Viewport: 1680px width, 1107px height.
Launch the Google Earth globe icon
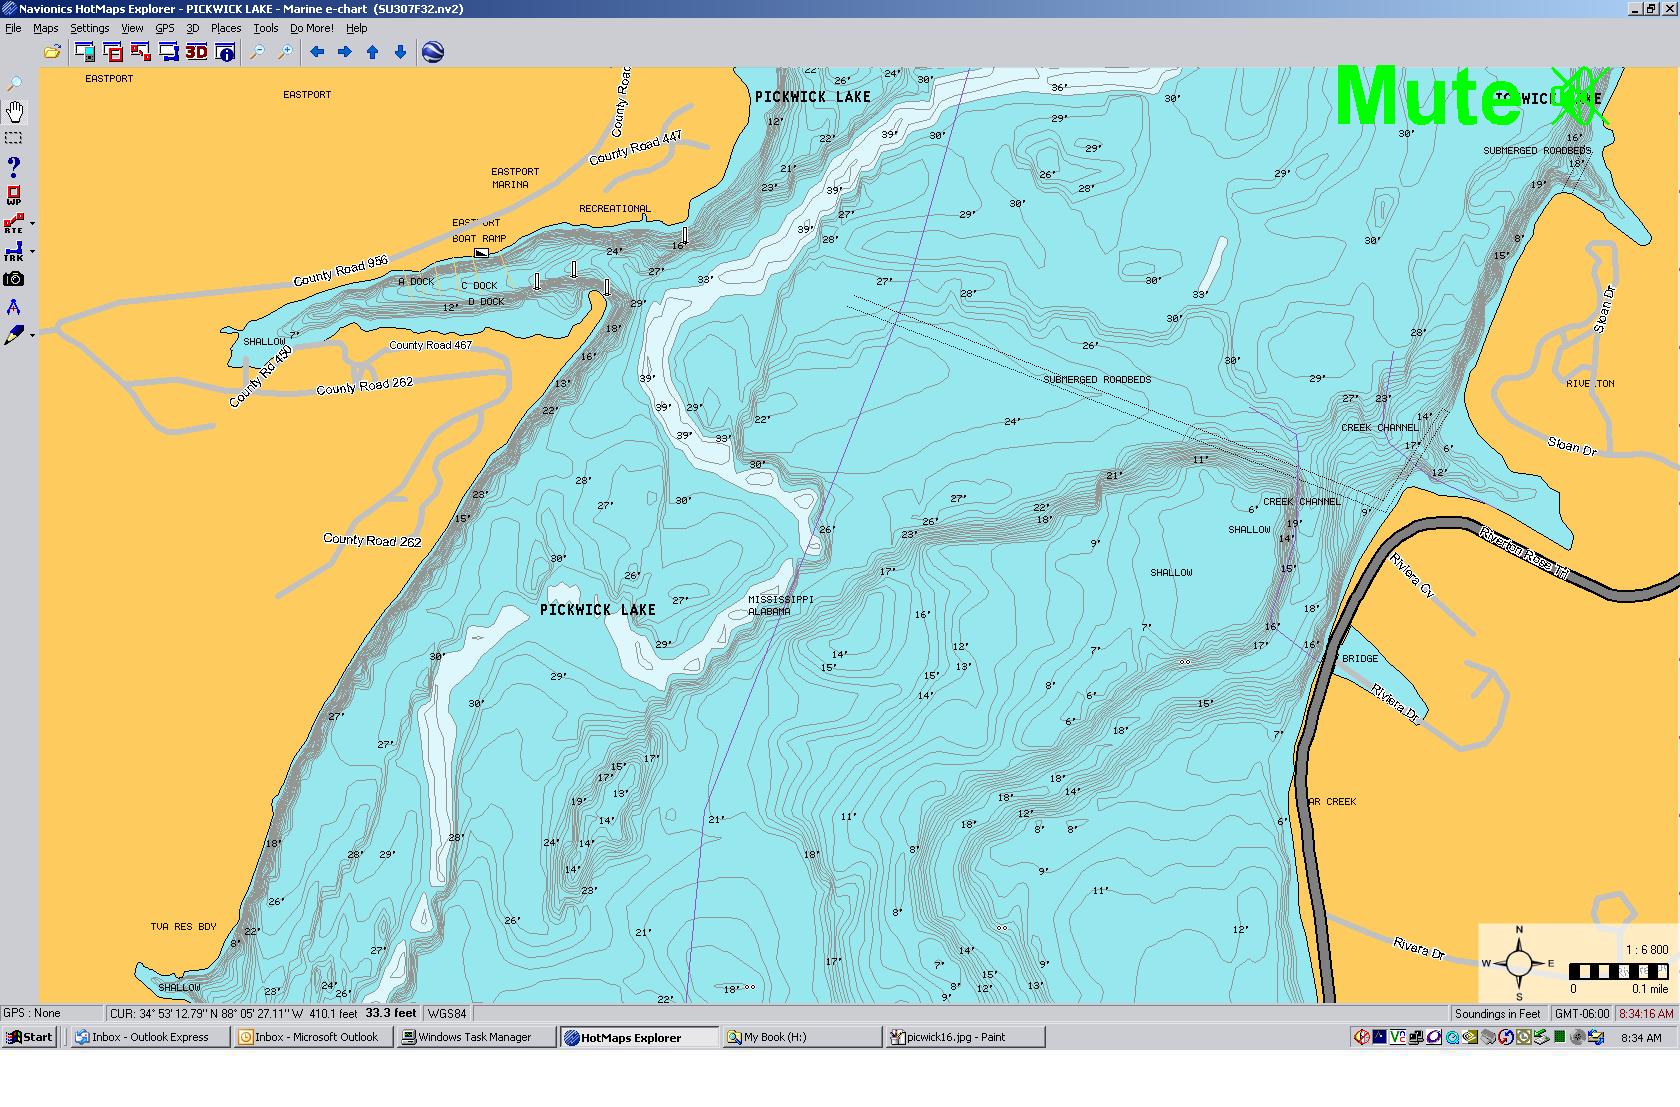(x=433, y=52)
